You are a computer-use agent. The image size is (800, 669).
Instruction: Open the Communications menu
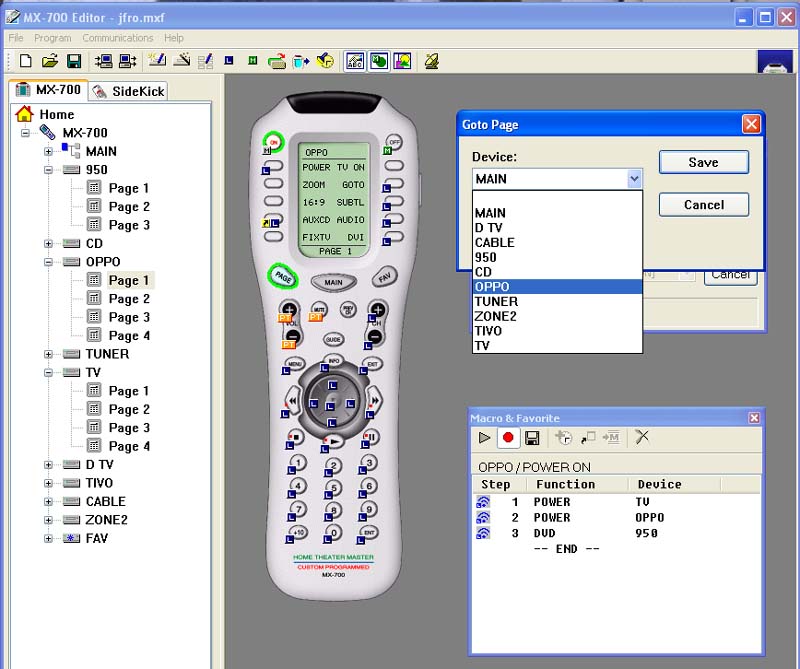coord(118,38)
